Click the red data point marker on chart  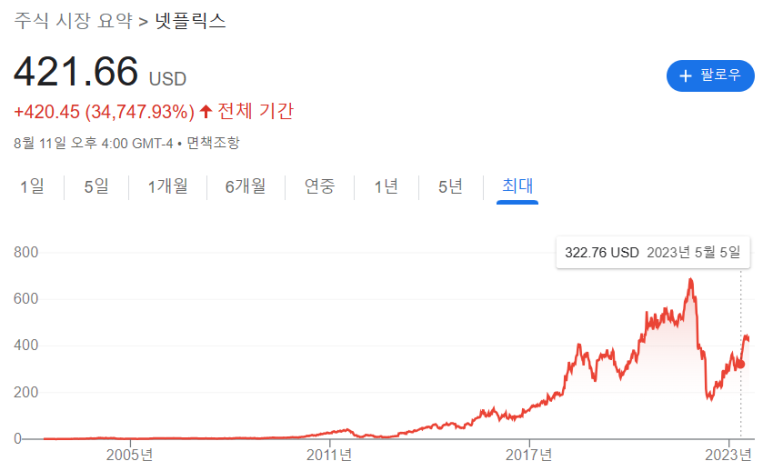740,364
